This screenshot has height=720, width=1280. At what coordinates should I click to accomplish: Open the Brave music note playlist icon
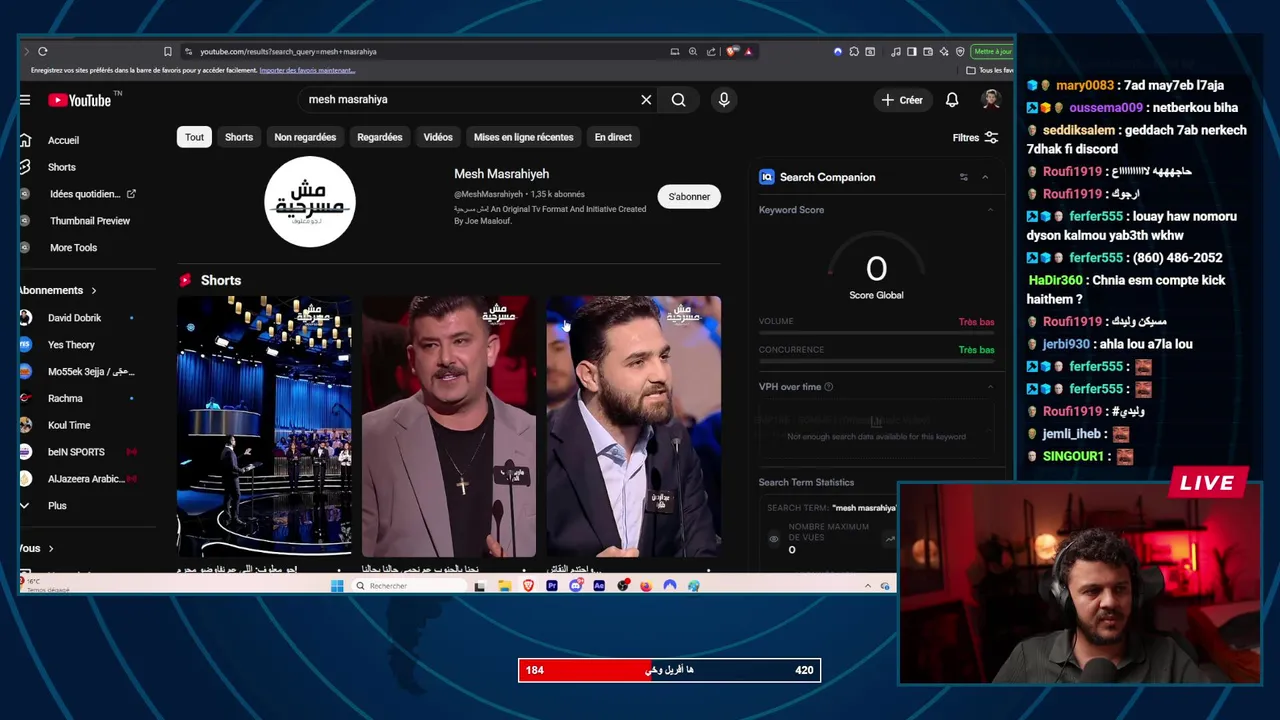(896, 51)
